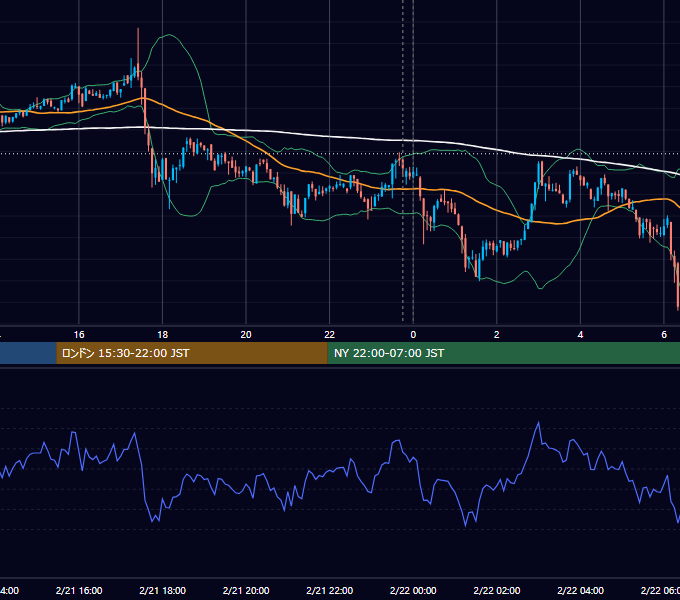Click the 2 hour label on price chart axis
Image resolution: width=680 pixels, height=600 pixels.
pyautogui.click(x=497, y=335)
